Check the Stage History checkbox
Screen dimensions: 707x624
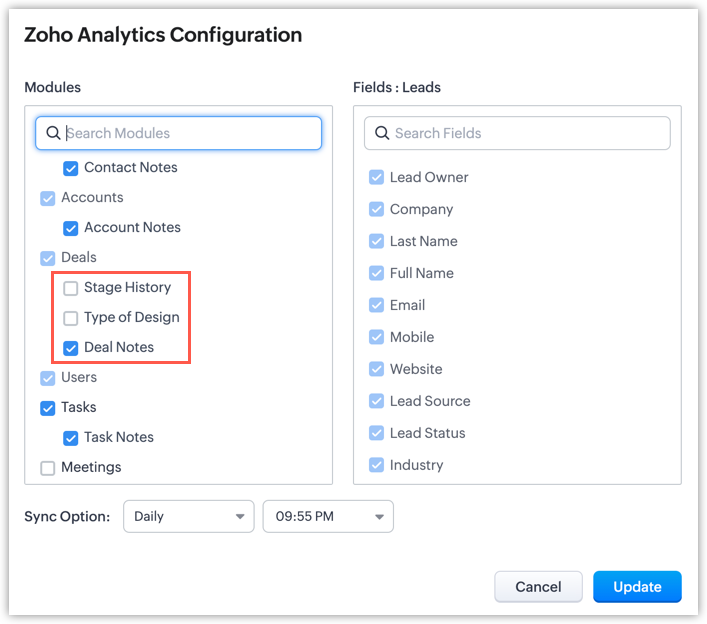click(x=71, y=288)
